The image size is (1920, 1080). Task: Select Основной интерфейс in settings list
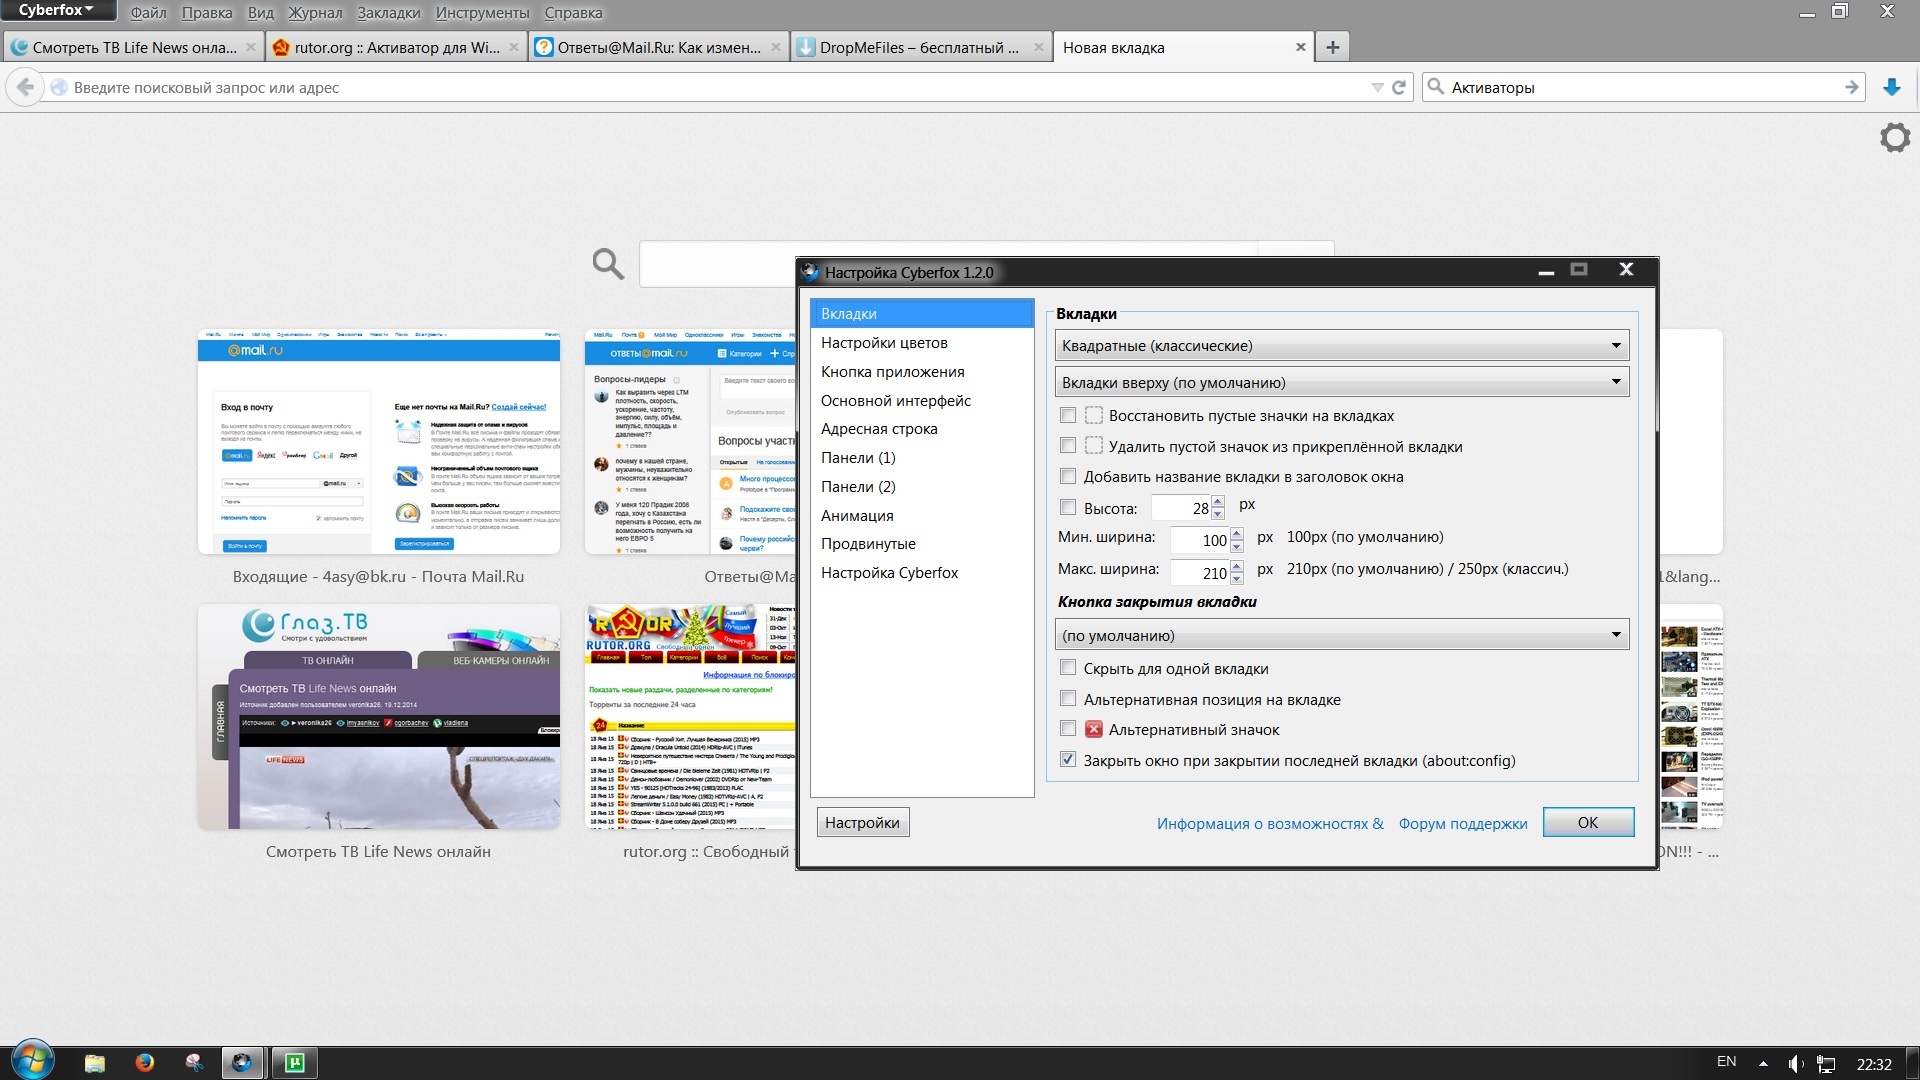[x=922, y=401]
